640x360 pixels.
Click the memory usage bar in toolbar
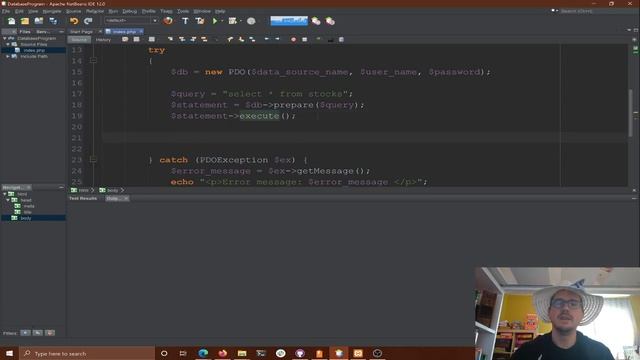(x=289, y=20)
